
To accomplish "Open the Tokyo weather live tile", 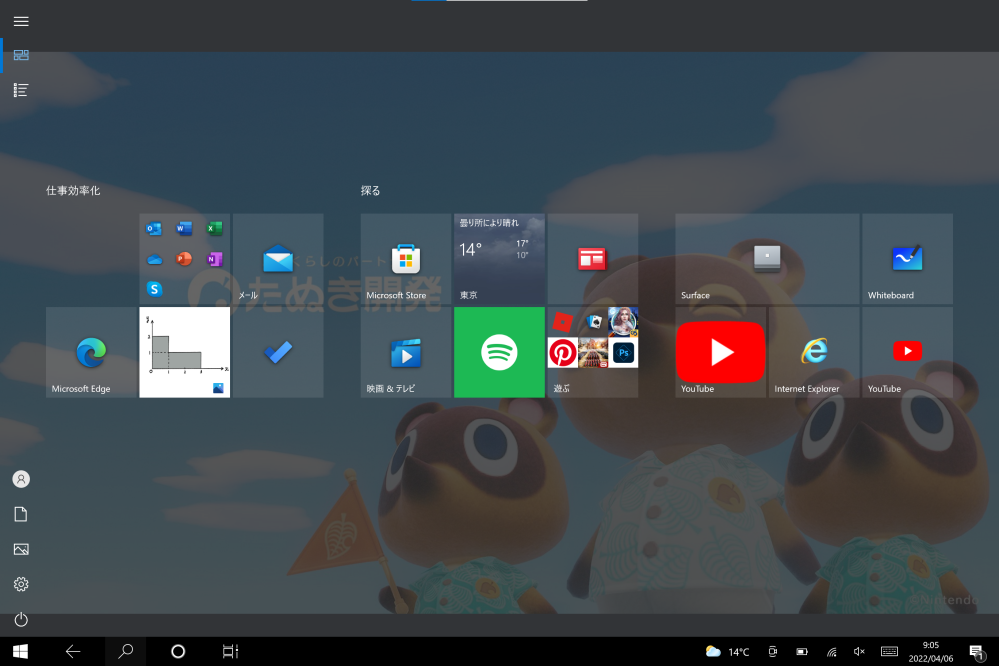I will 499,259.
